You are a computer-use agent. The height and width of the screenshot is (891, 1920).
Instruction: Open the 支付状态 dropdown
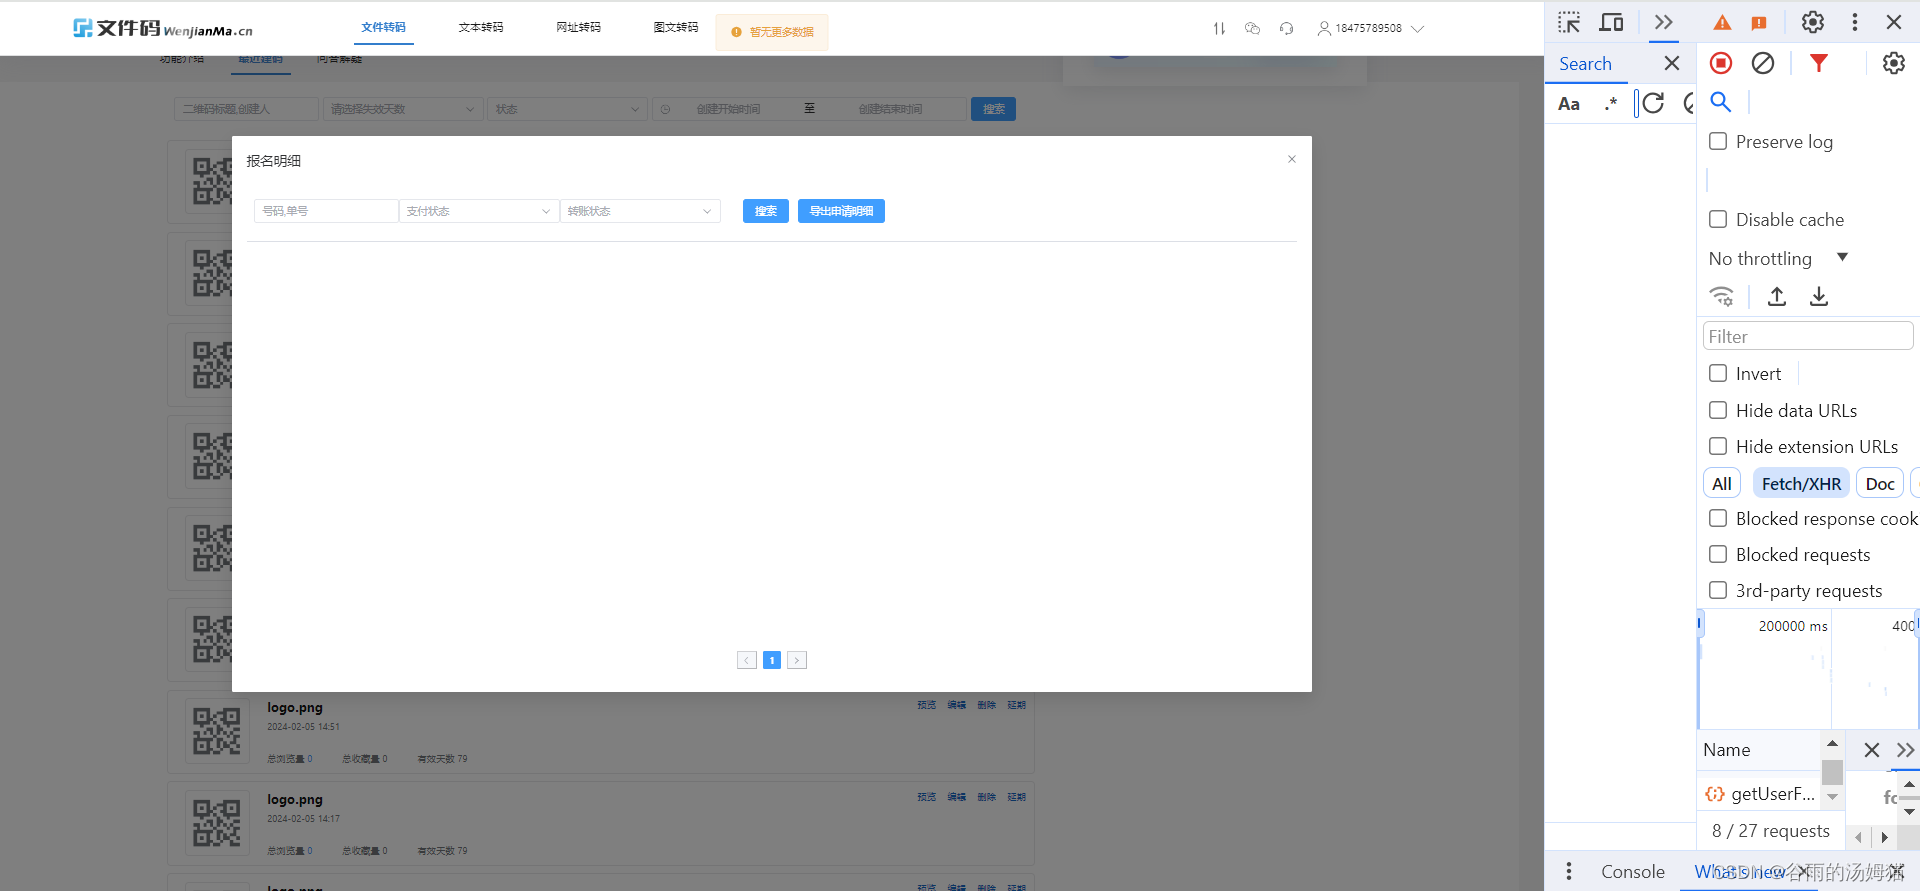(x=479, y=211)
